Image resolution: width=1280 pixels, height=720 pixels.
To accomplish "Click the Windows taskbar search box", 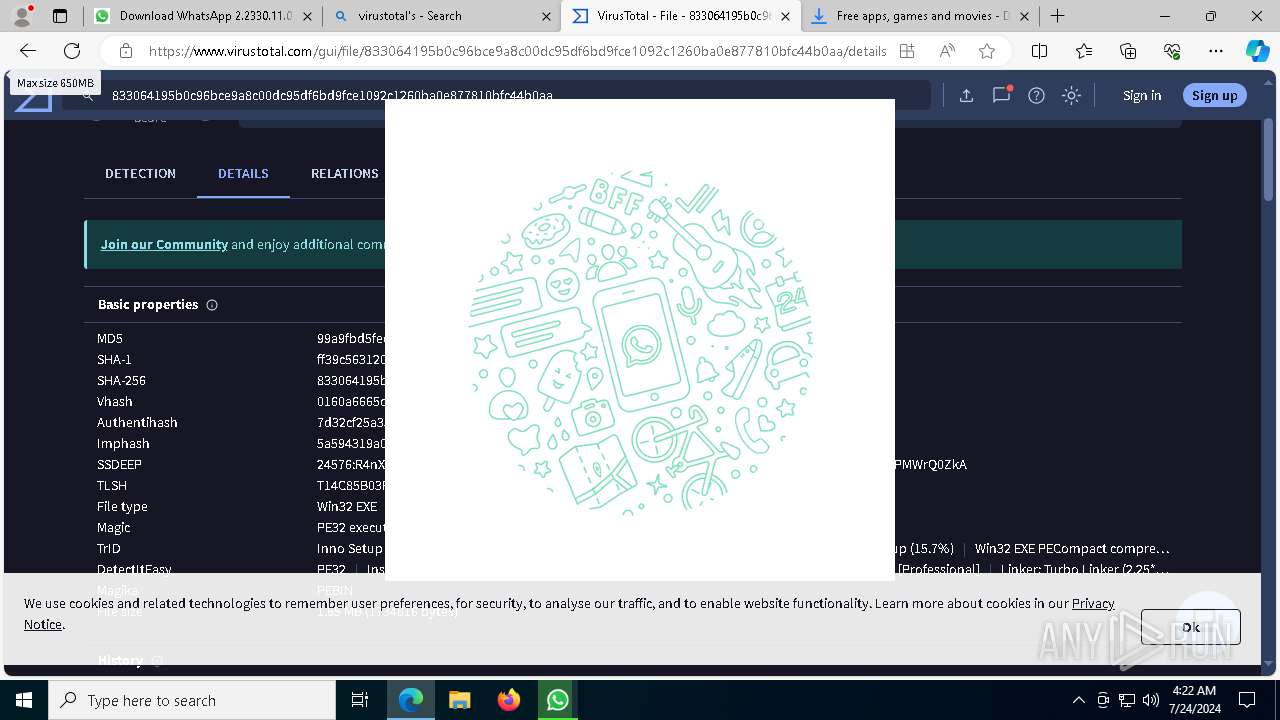I will [192, 700].
